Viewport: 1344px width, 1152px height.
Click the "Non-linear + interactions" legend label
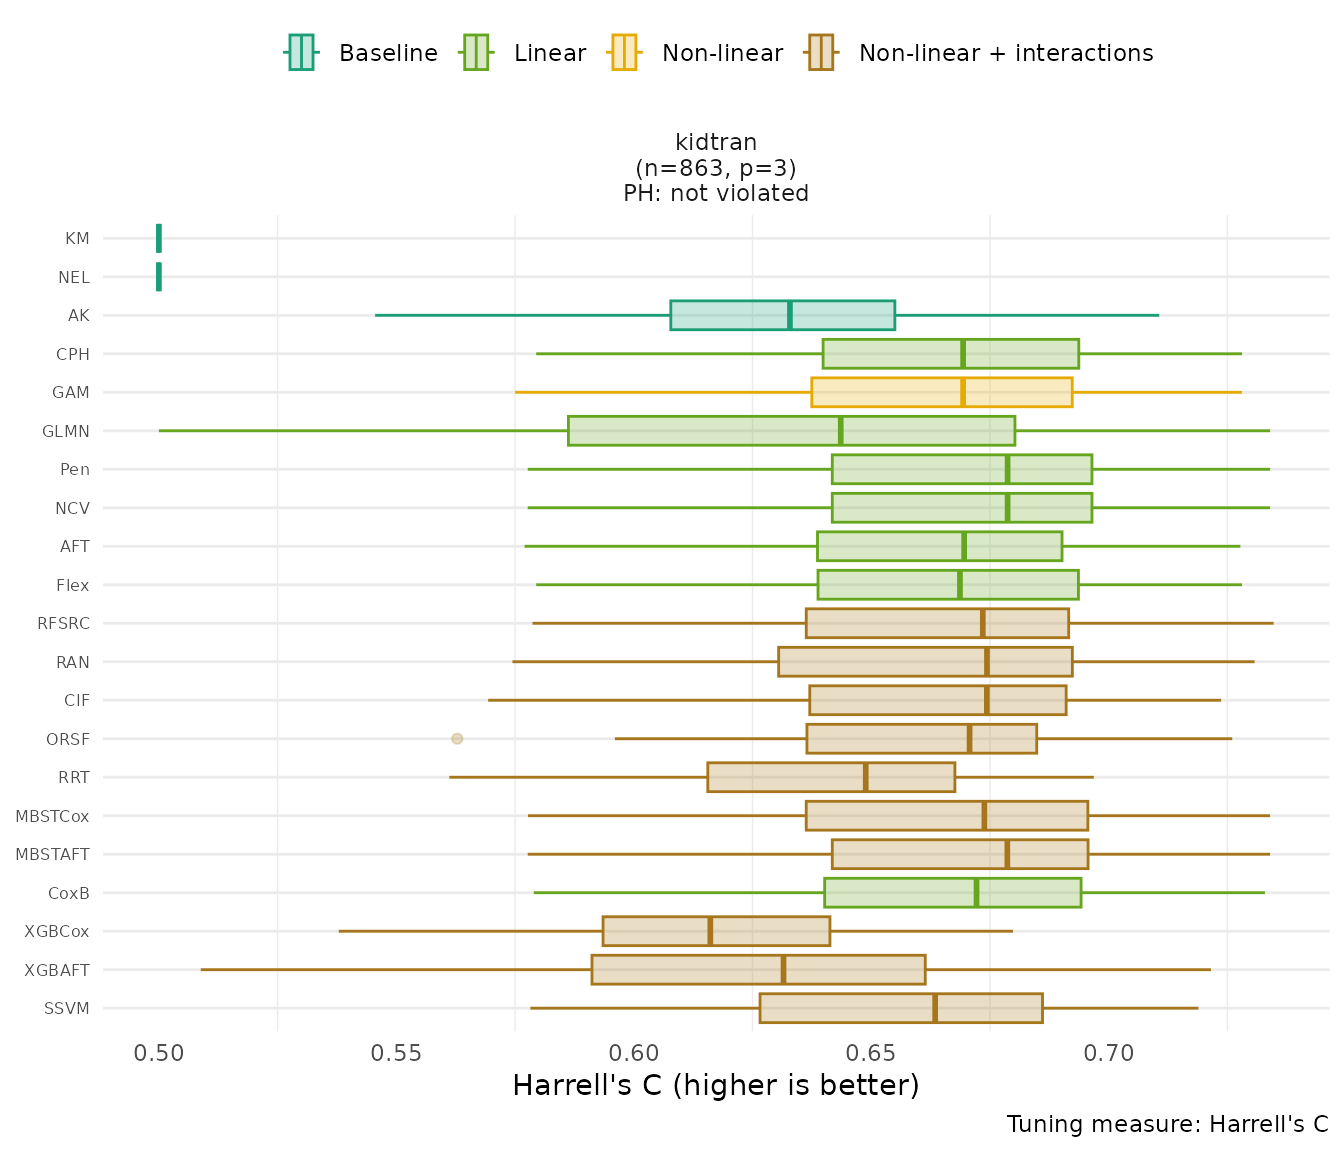coord(1006,53)
